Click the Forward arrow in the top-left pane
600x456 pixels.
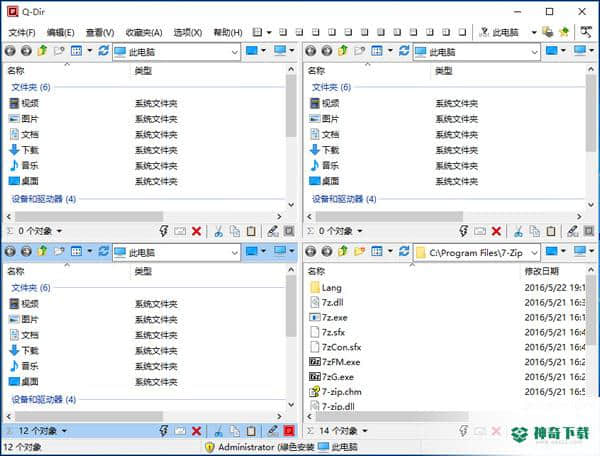click(x=26, y=51)
